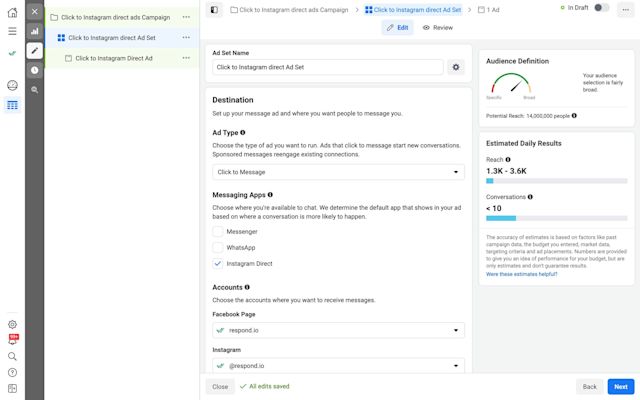This screenshot has height=400, width=640.
Task: Open the help question mark icon
Action: pyautogui.click(x=12, y=372)
